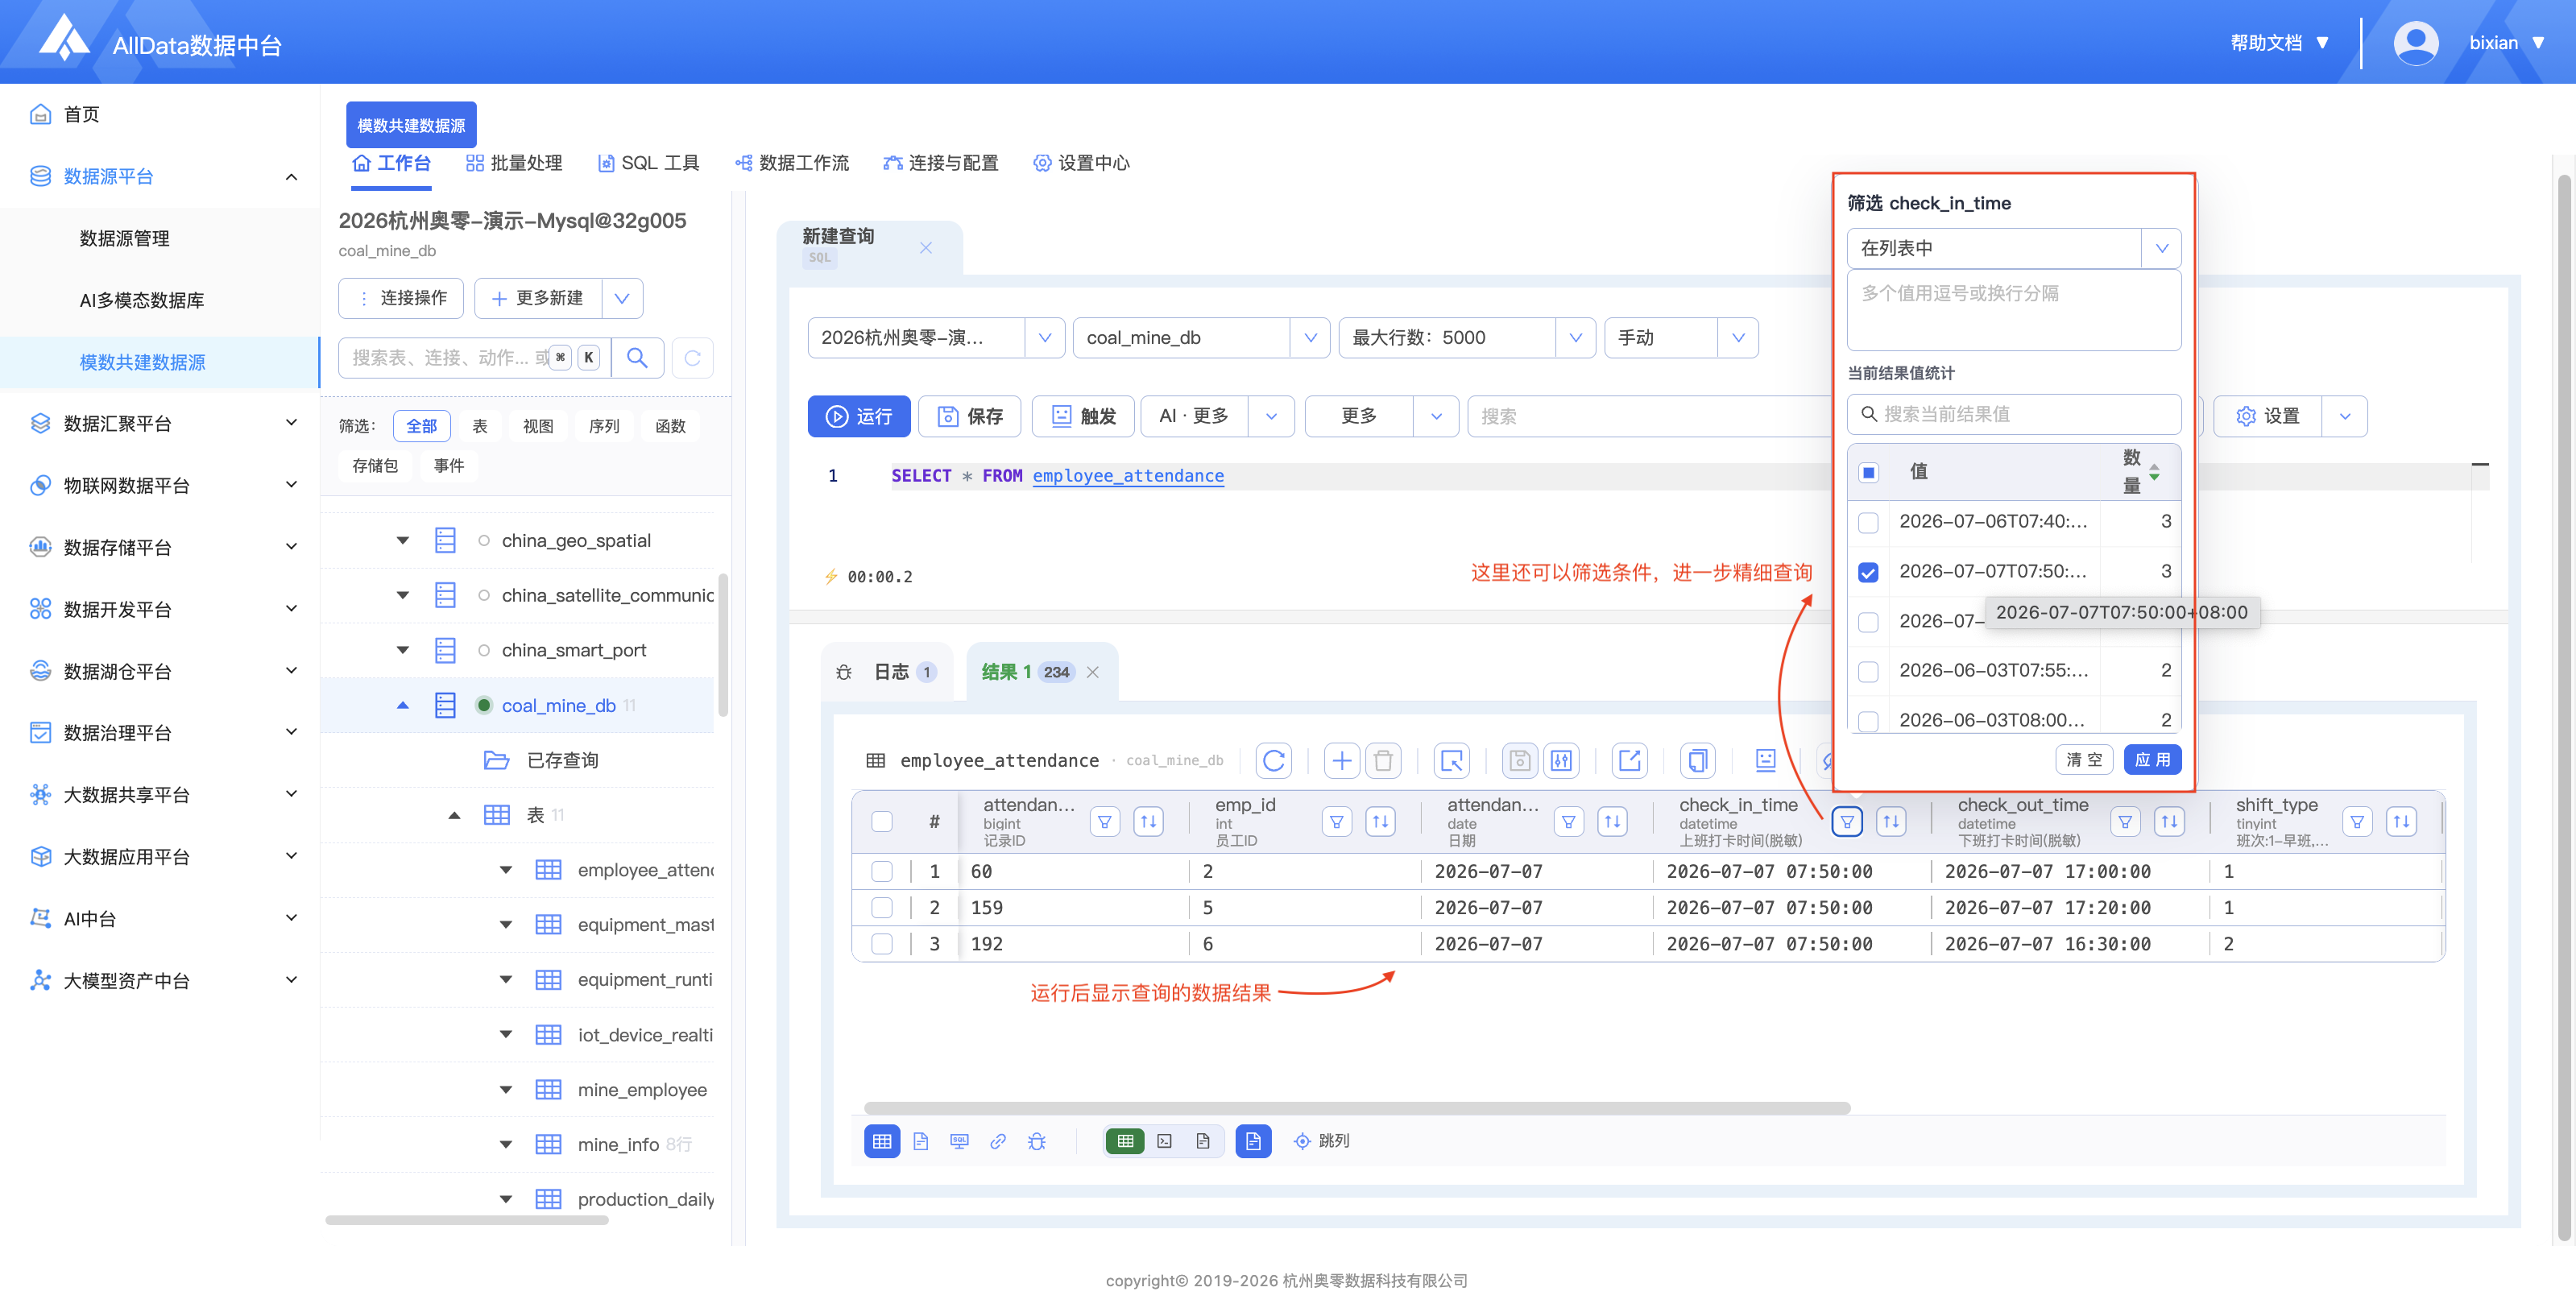
Task: Click the save floppy-disk icon in results toolbar
Action: click(1519, 760)
